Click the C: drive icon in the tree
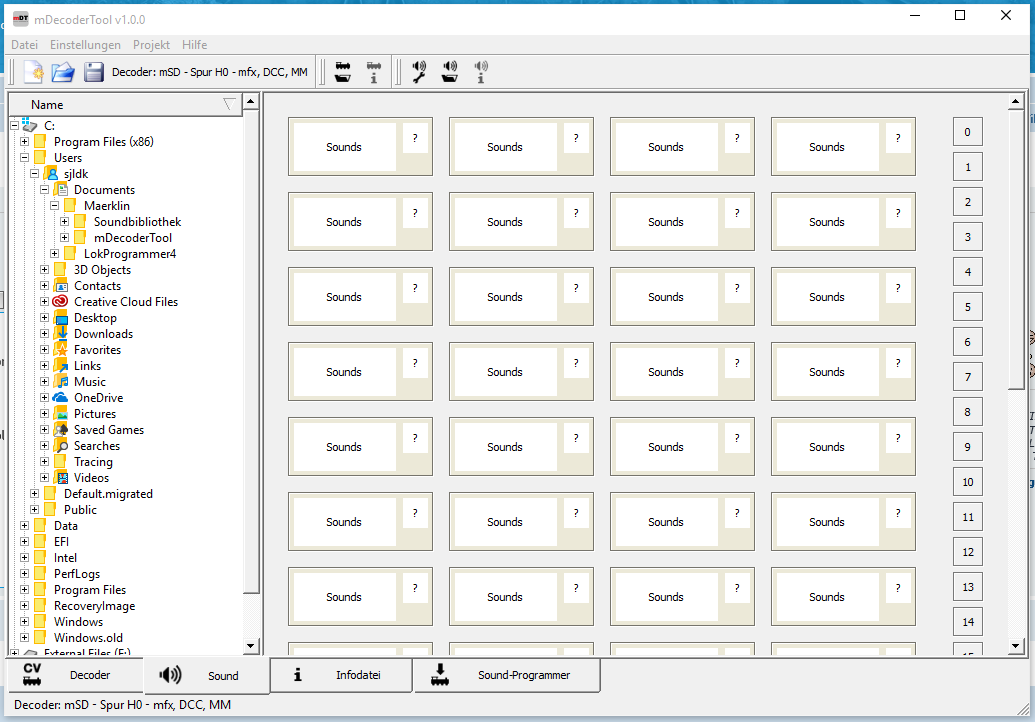This screenshot has width=1035, height=722. click(29, 125)
